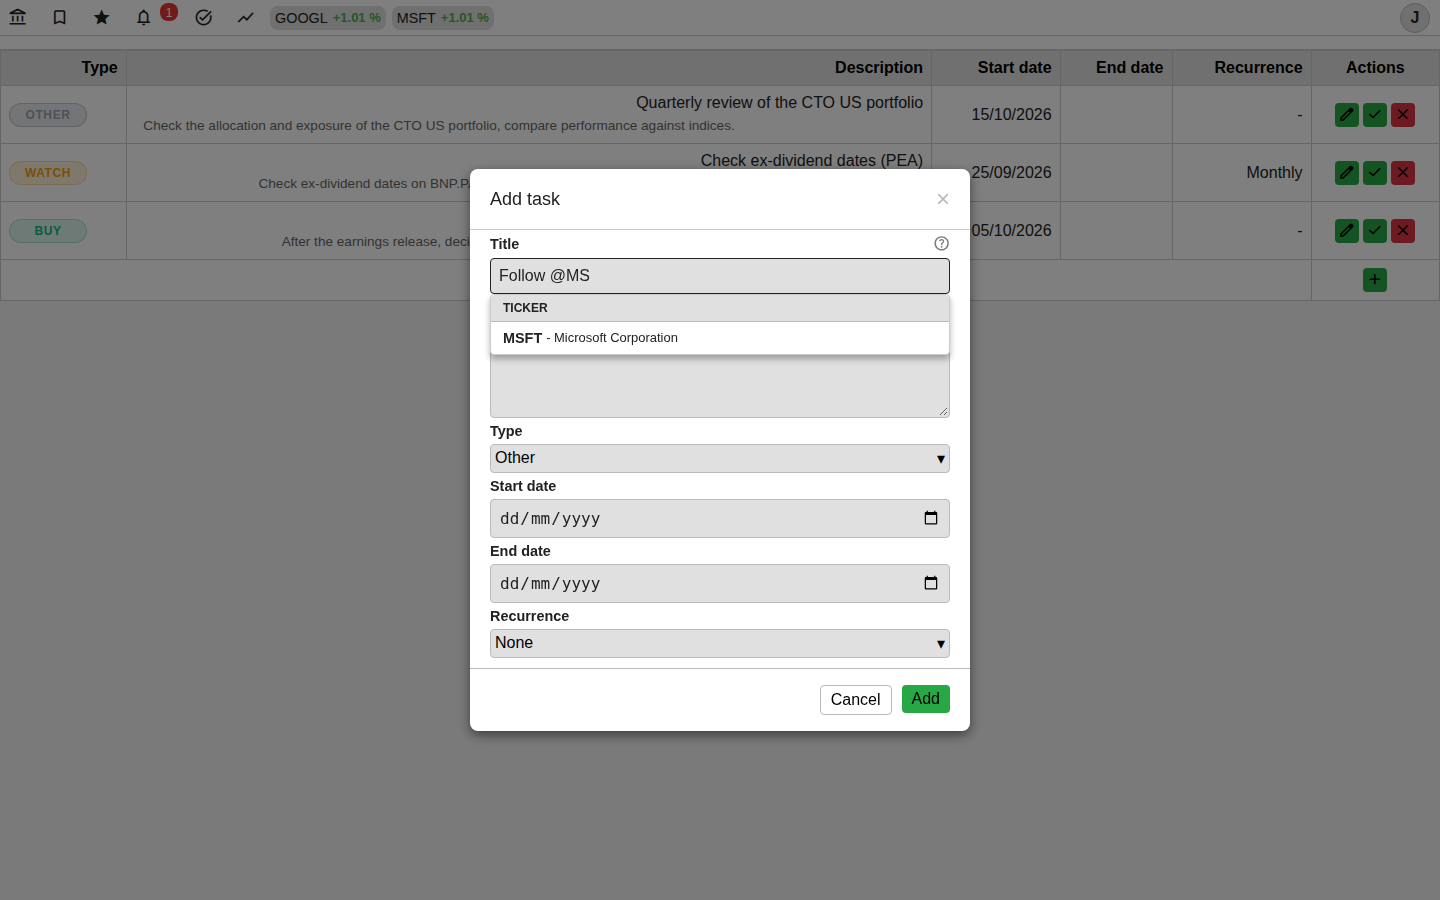Mark the Monthly ex-dividend task done
This screenshot has width=1440, height=900.
point(1375,173)
